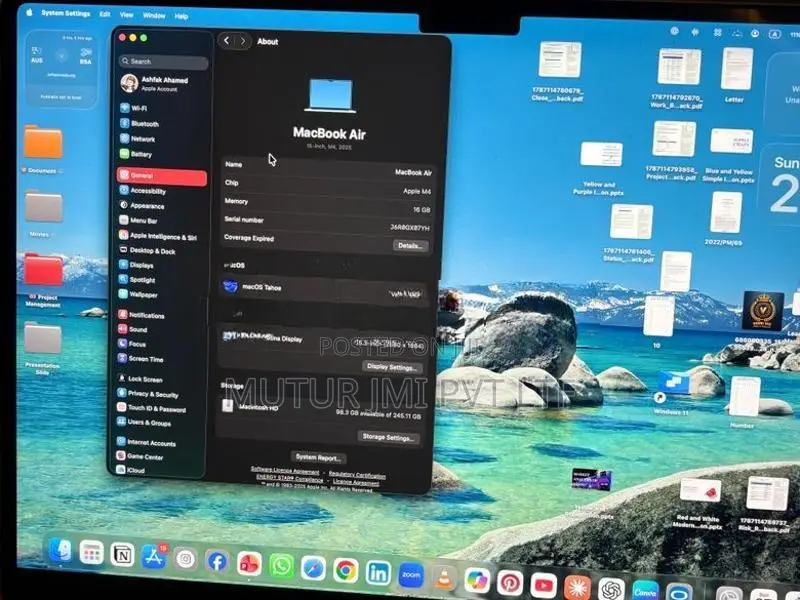Select the Letter file on desktop

point(736,75)
